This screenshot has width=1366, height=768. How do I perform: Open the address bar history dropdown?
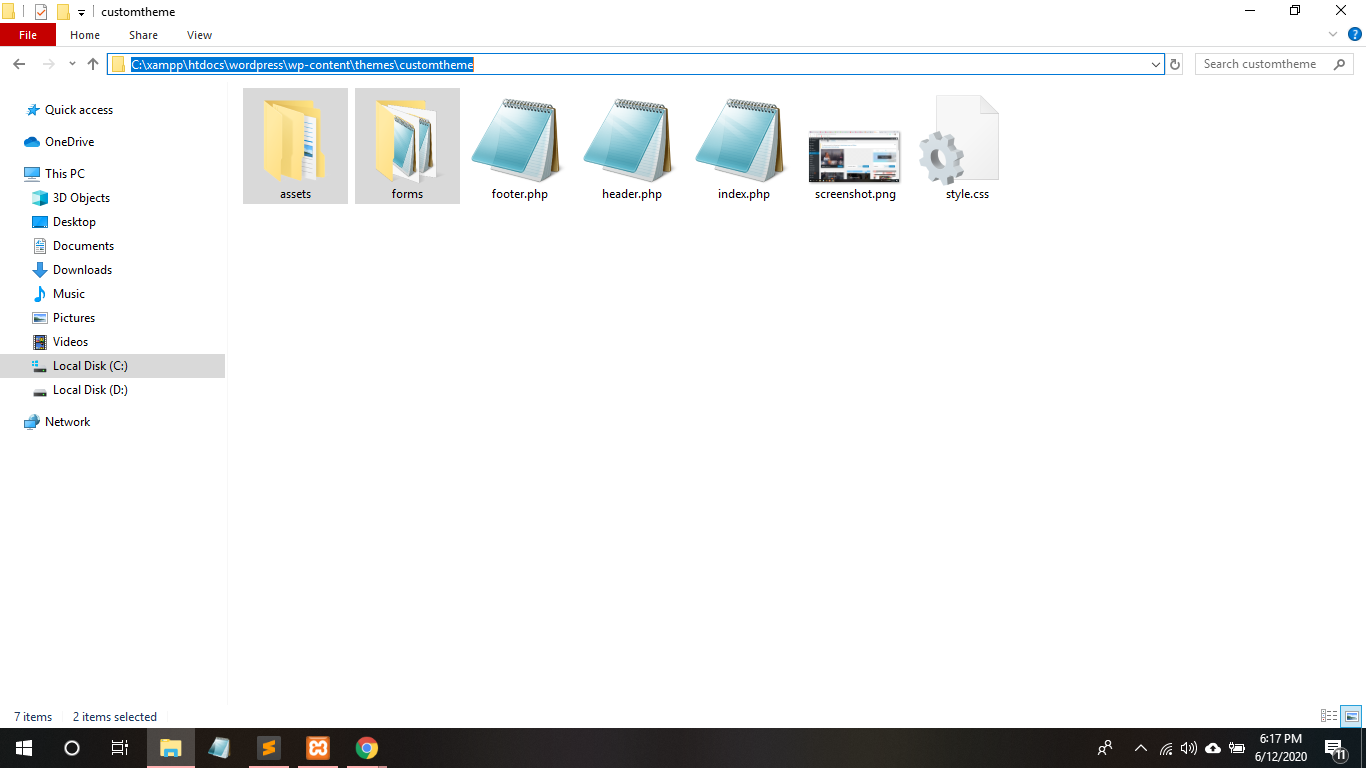coord(1156,64)
